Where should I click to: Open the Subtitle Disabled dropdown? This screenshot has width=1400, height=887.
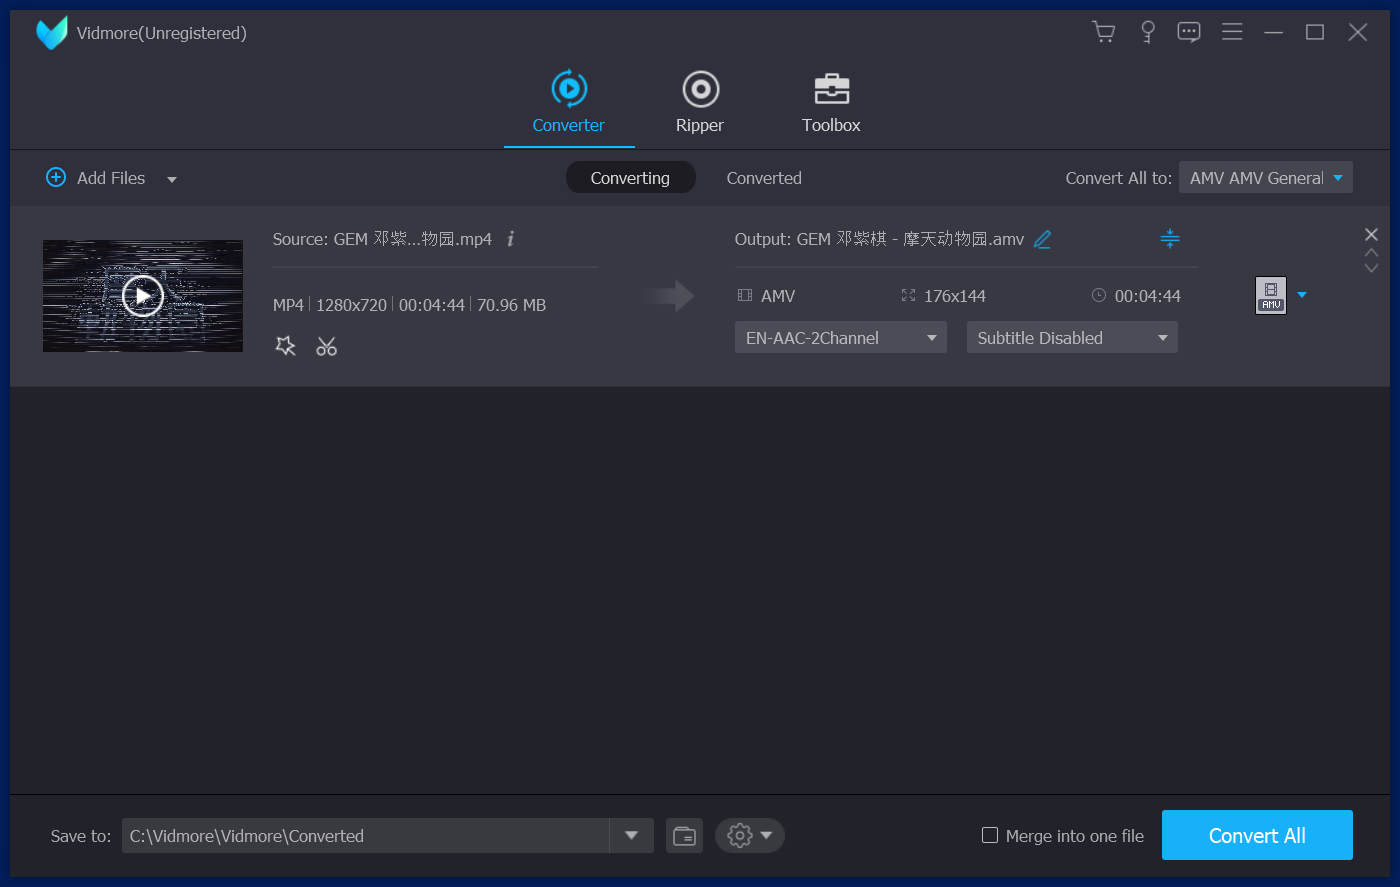point(1071,337)
